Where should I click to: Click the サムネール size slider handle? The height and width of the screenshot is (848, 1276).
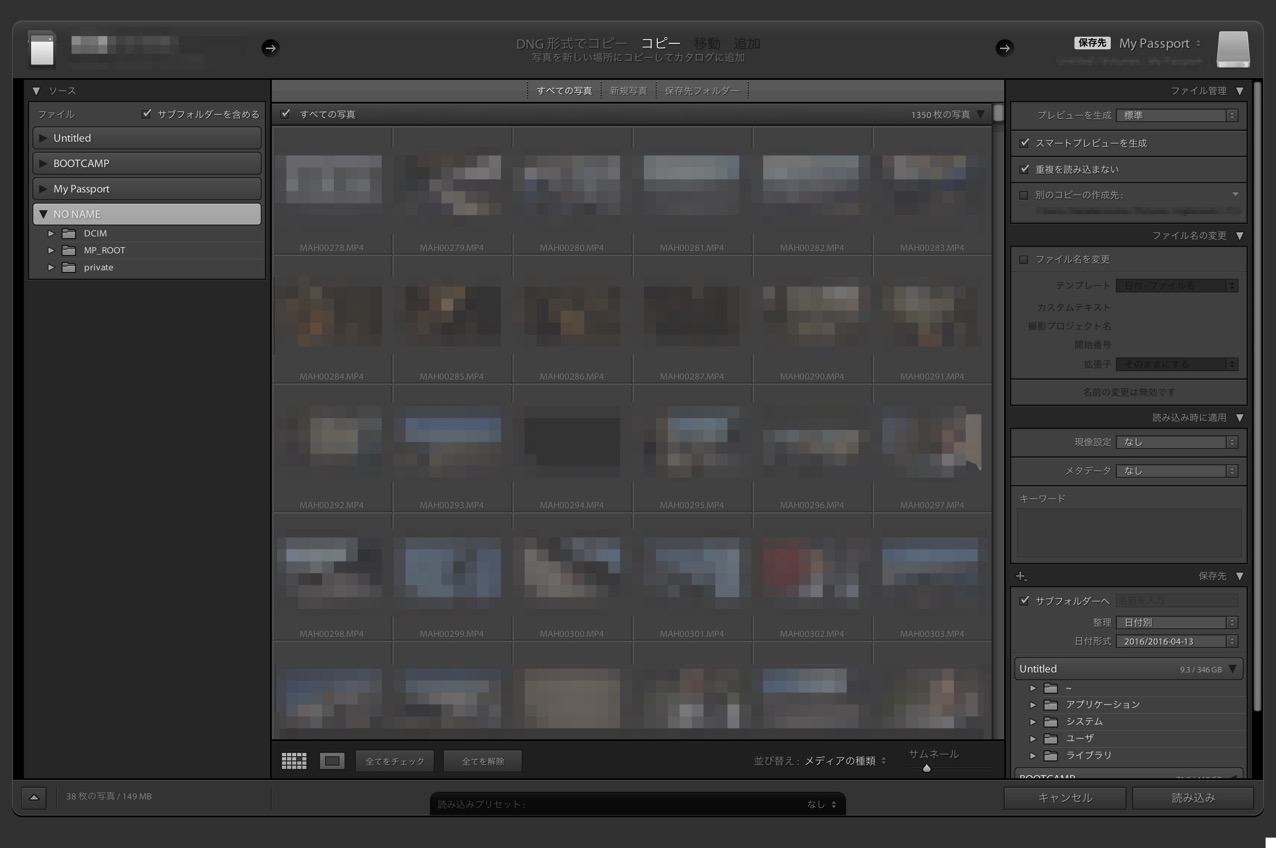pos(927,768)
